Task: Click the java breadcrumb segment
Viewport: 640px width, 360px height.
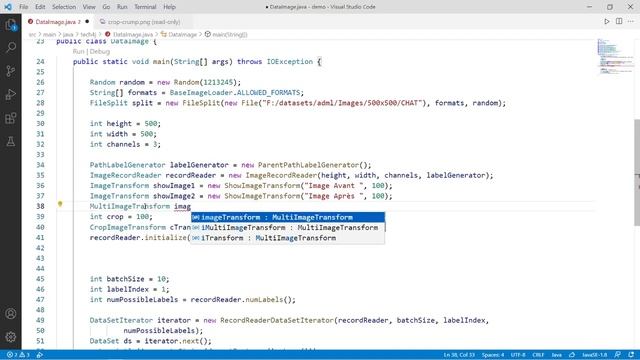Action: coord(68,35)
